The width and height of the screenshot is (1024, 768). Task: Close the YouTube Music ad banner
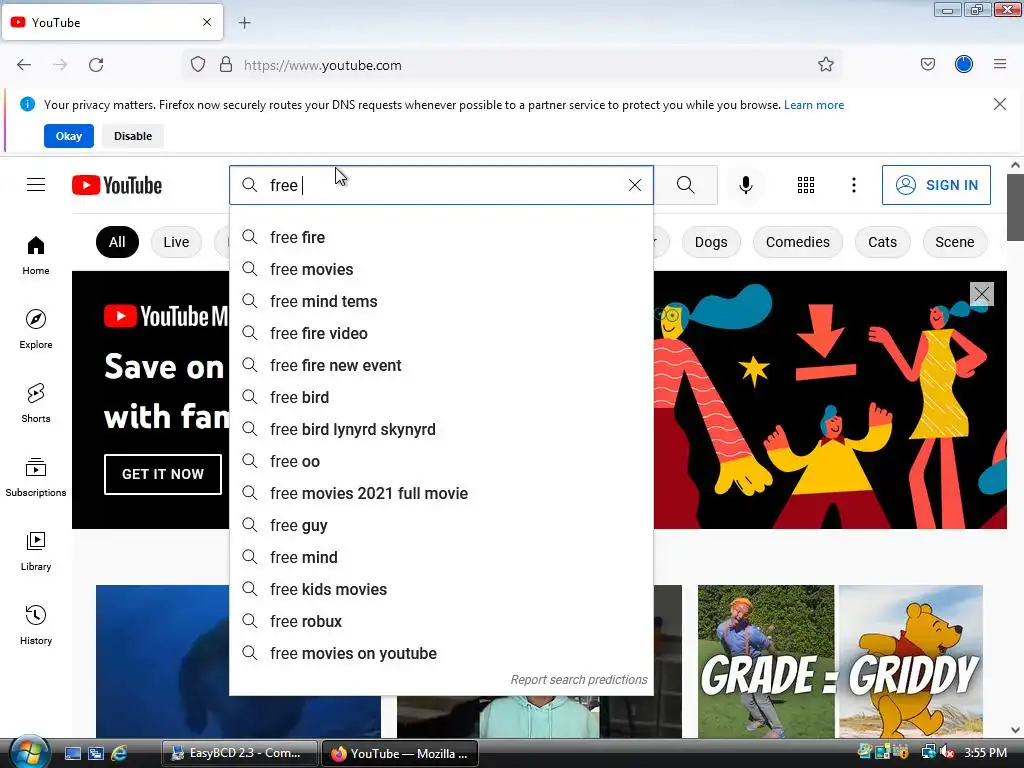pyautogui.click(x=982, y=294)
